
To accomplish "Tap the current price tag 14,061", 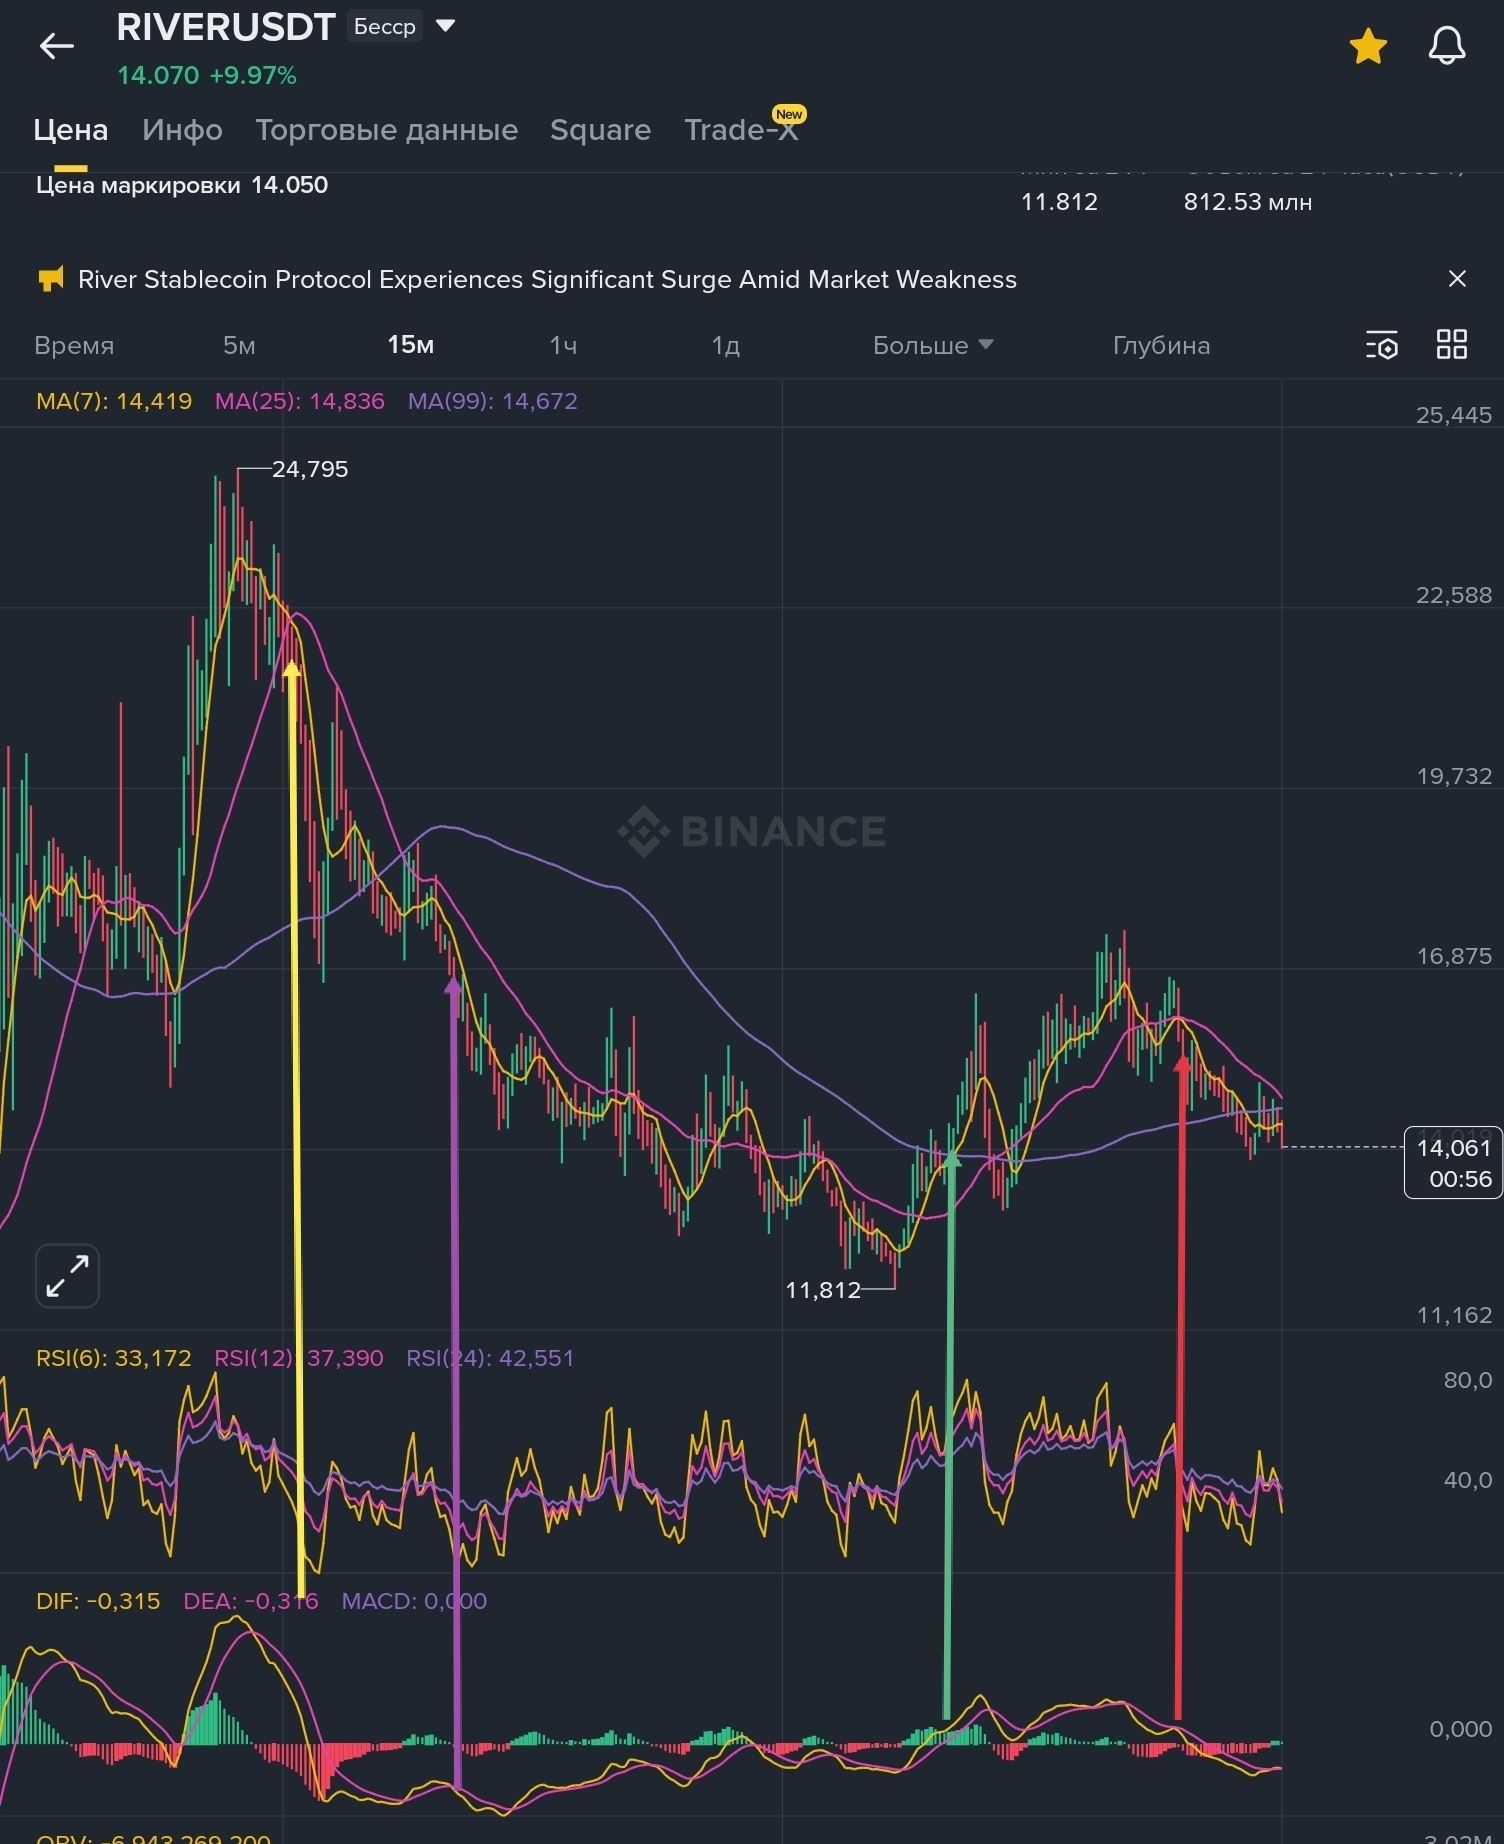I will click(x=1453, y=1162).
